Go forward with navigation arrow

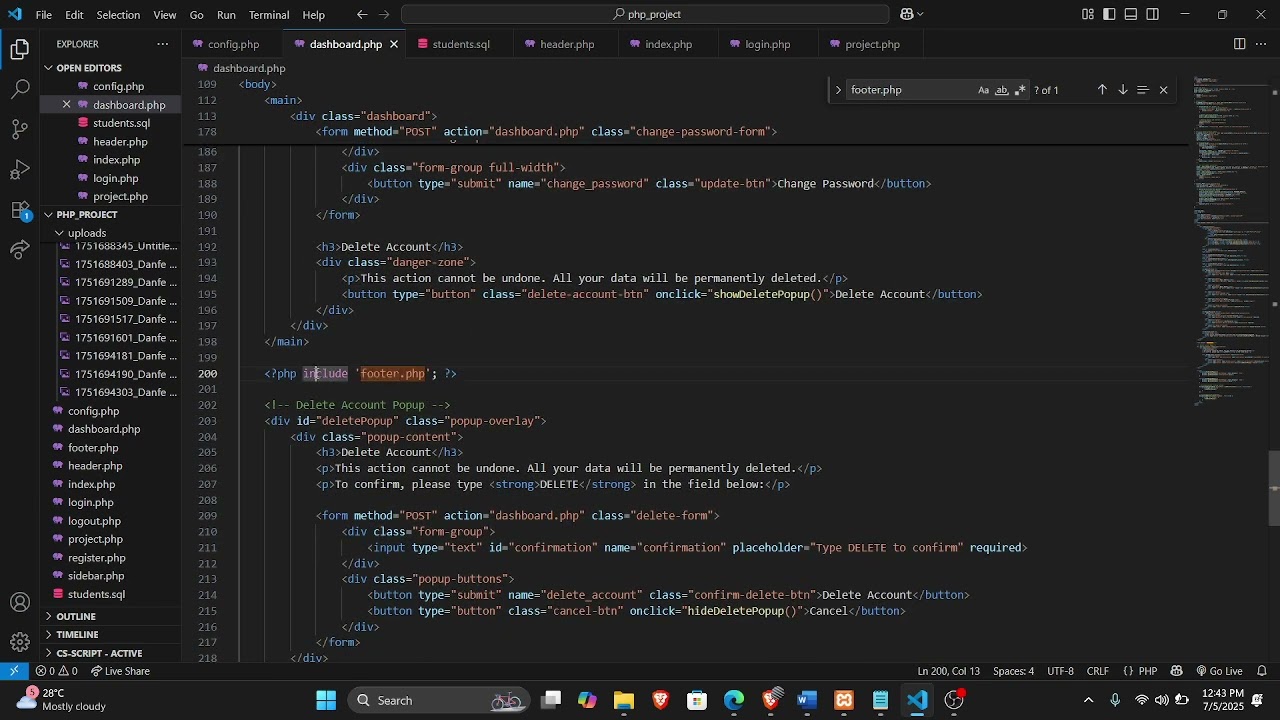(385, 14)
